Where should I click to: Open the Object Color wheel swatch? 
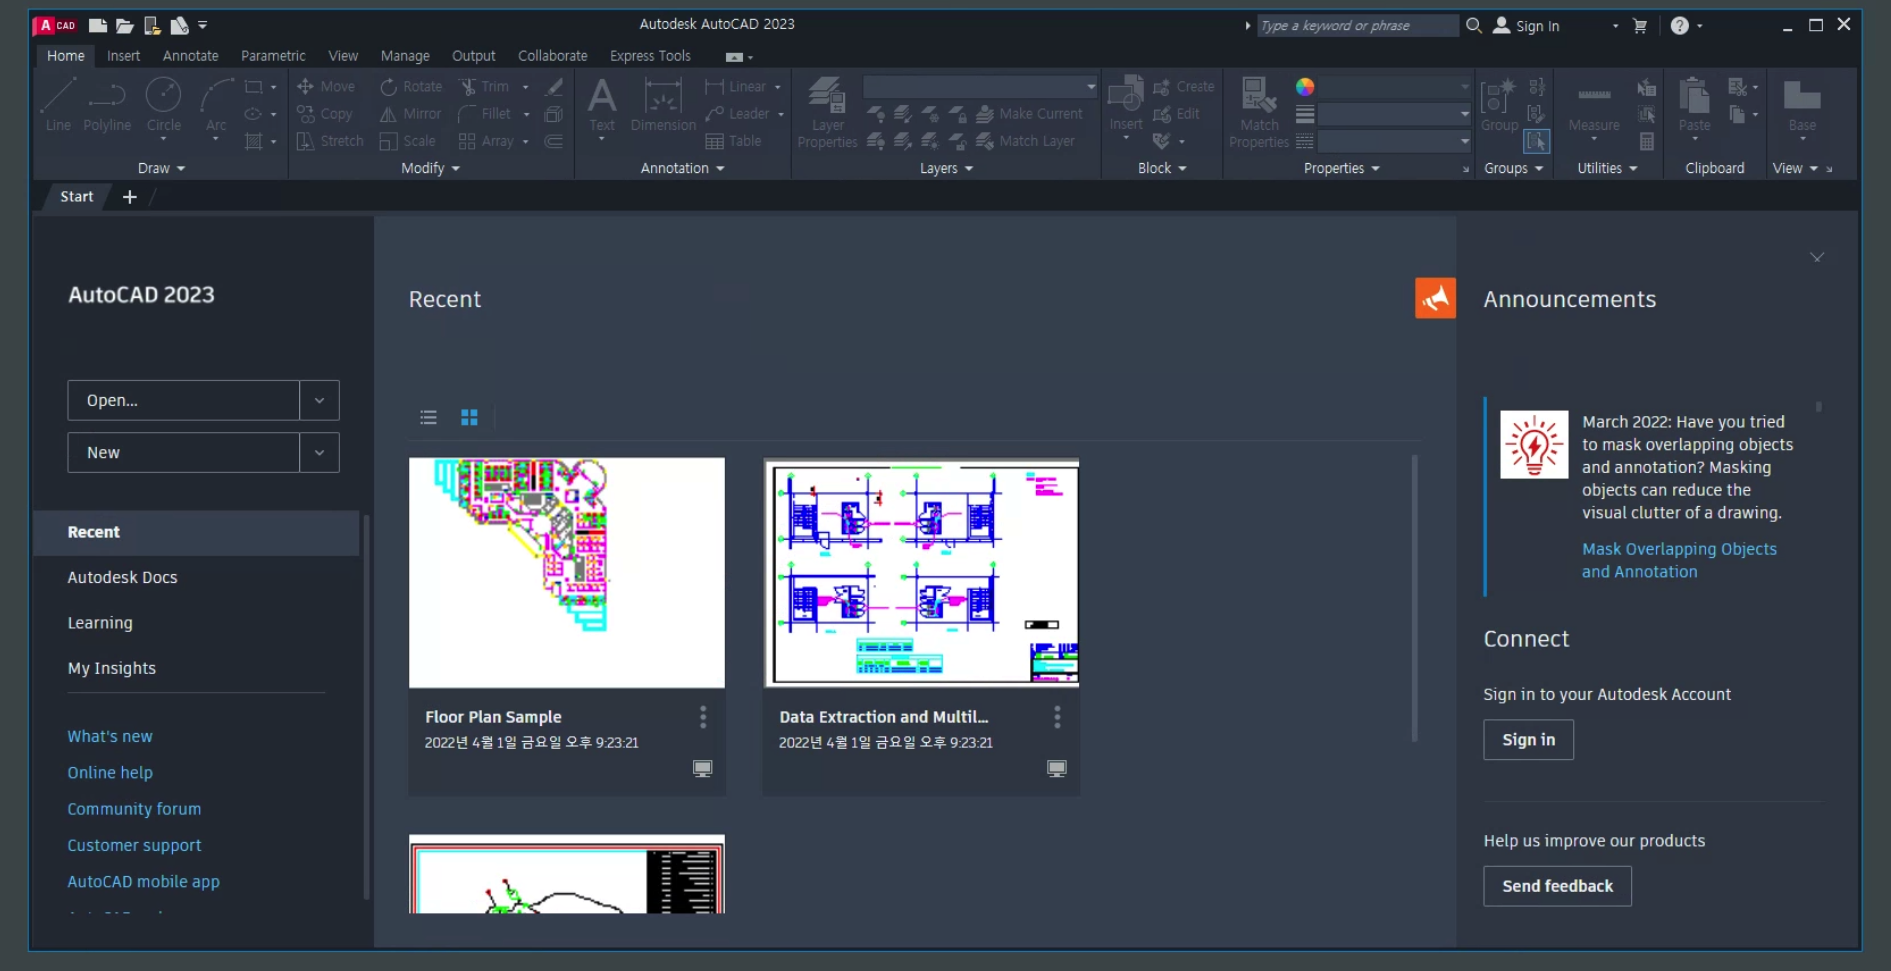(1305, 87)
